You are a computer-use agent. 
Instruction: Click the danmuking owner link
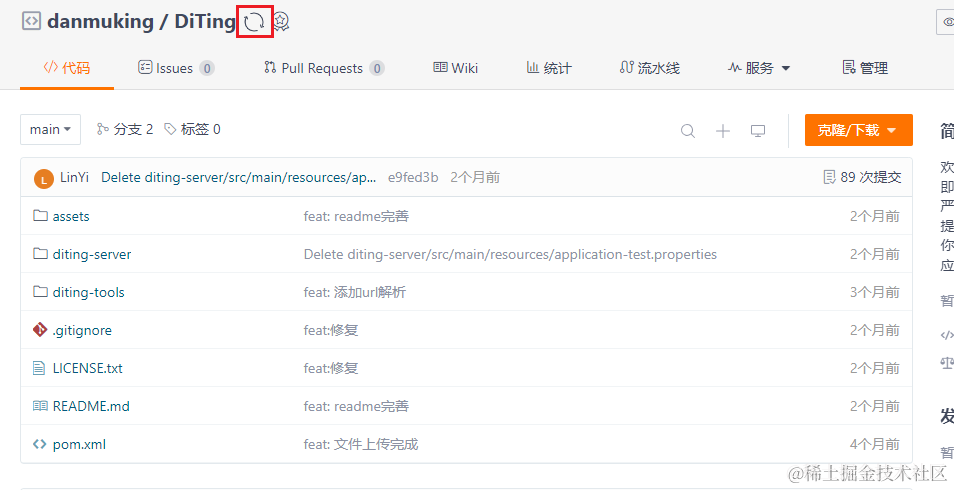click(x=100, y=22)
